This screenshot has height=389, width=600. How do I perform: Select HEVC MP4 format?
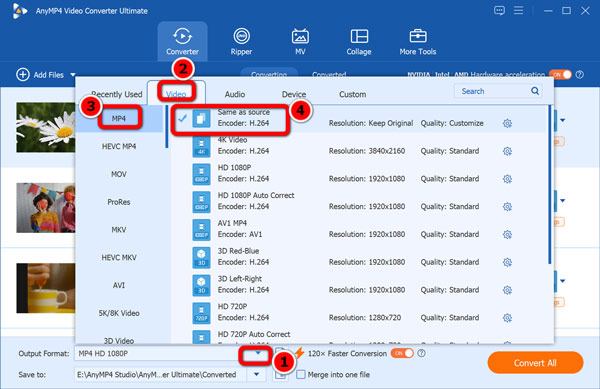119,146
